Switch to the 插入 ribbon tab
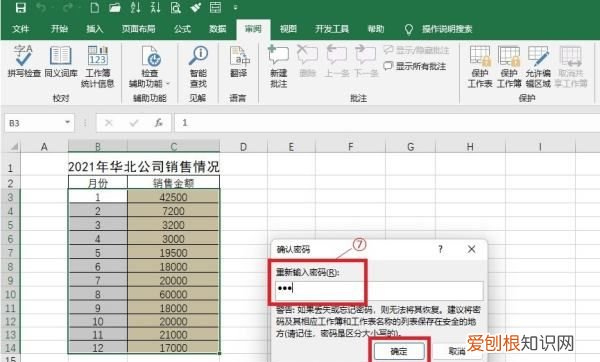The height and width of the screenshot is (362, 600). pyautogui.click(x=95, y=29)
